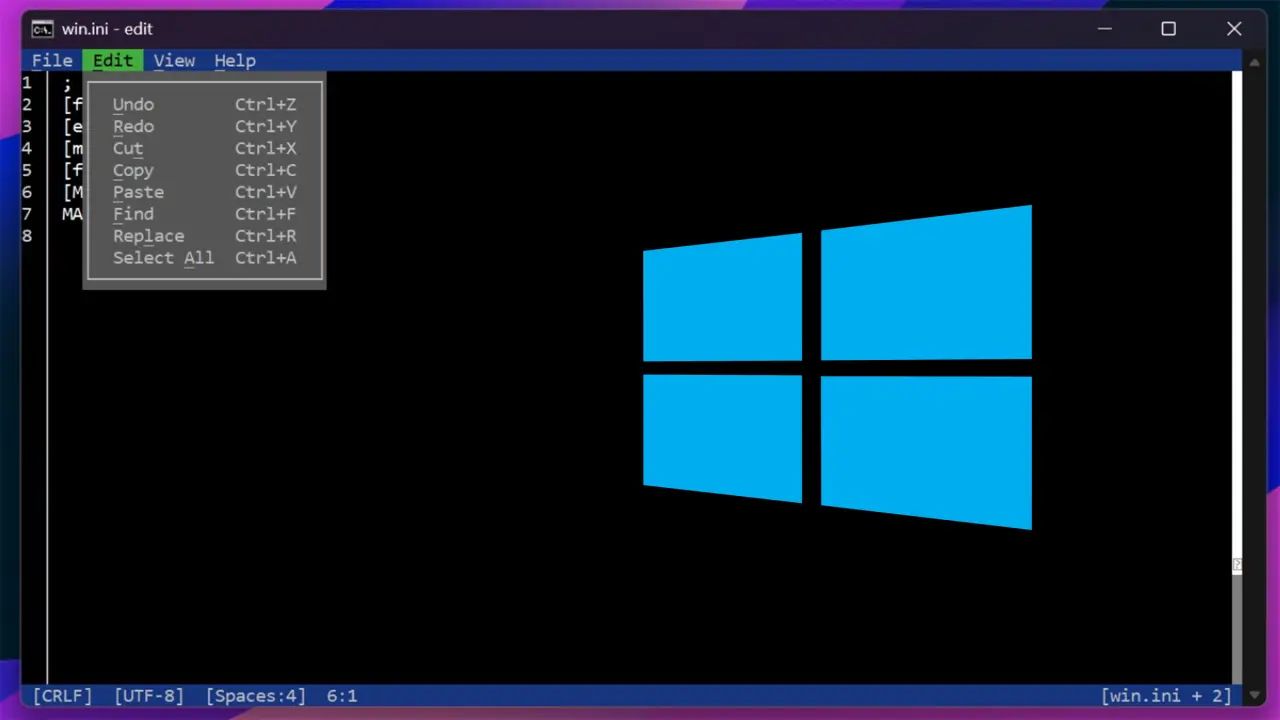Click the terminal icon in the title bar
The height and width of the screenshot is (720, 1280).
coord(42,29)
